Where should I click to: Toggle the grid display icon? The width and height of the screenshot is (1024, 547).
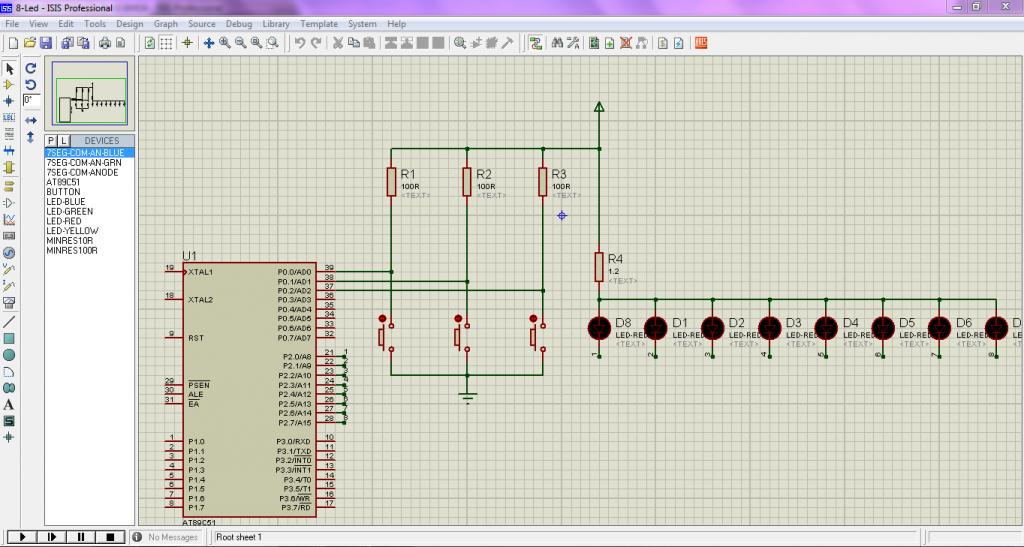coord(167,43)
